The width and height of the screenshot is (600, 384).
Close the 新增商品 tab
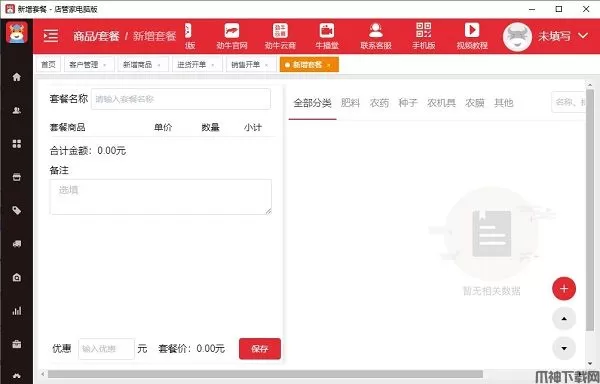click(159, 65)
